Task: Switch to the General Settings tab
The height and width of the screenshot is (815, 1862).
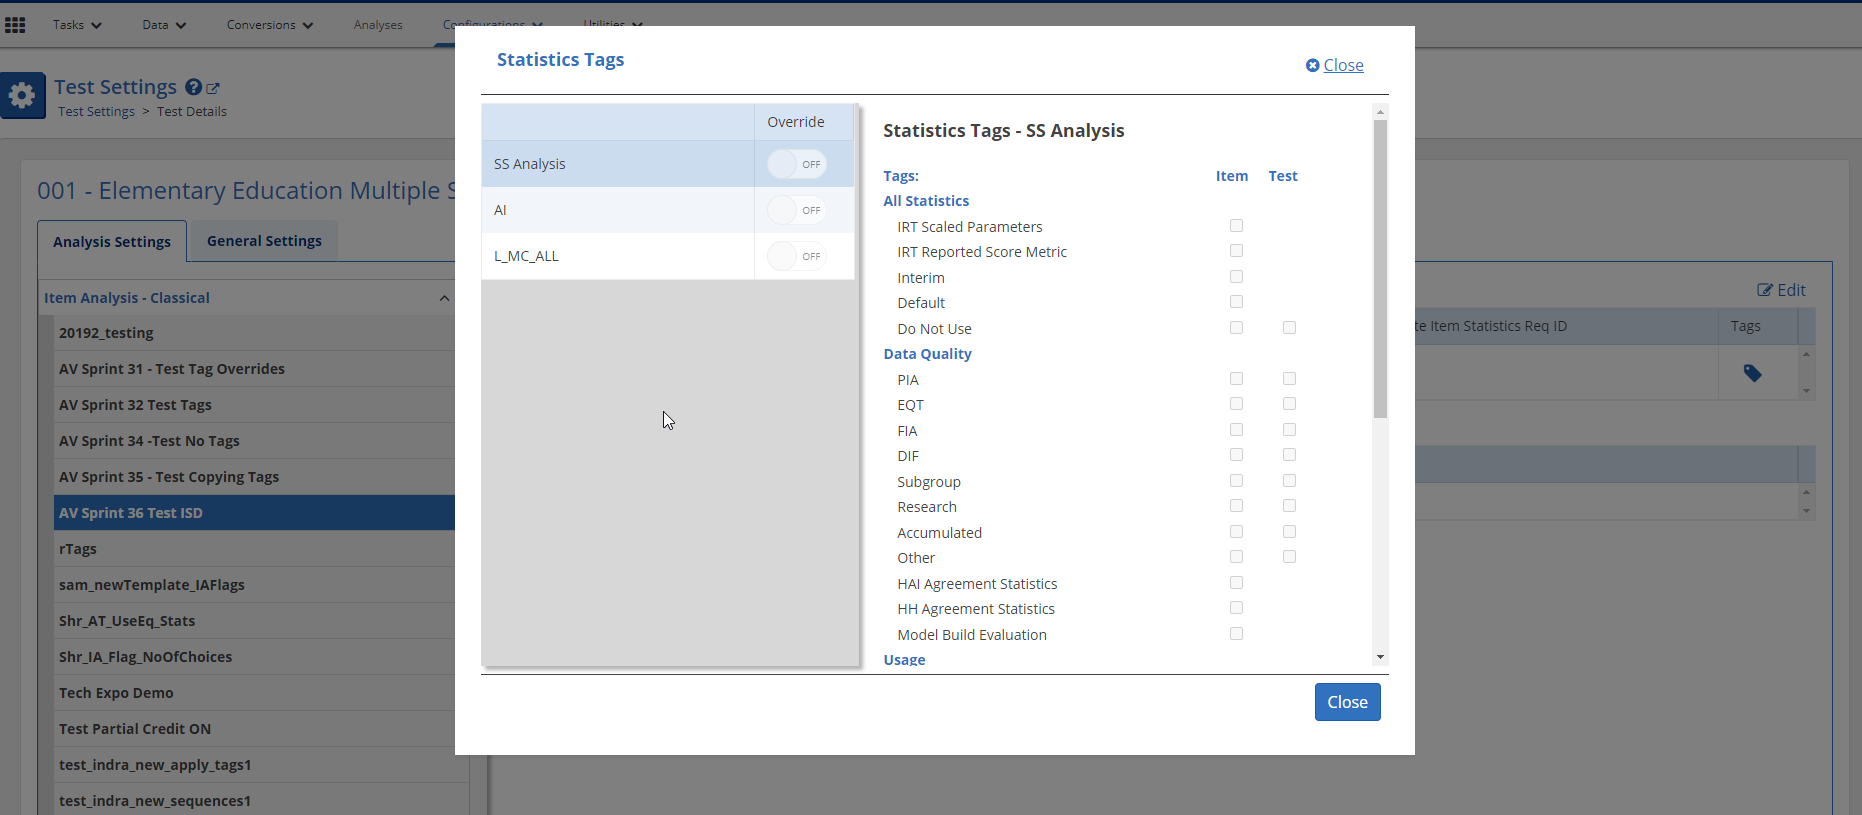Action: (264, 241)
